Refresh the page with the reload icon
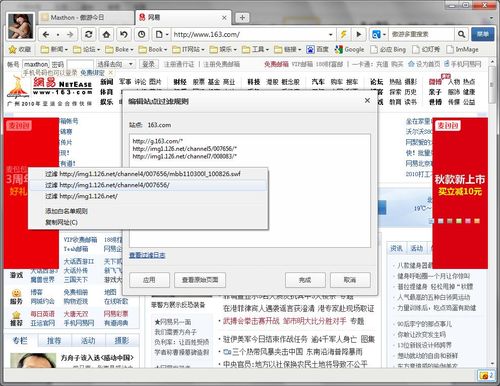Viewport: 500px width, 386px height. (x=89, y=34)
